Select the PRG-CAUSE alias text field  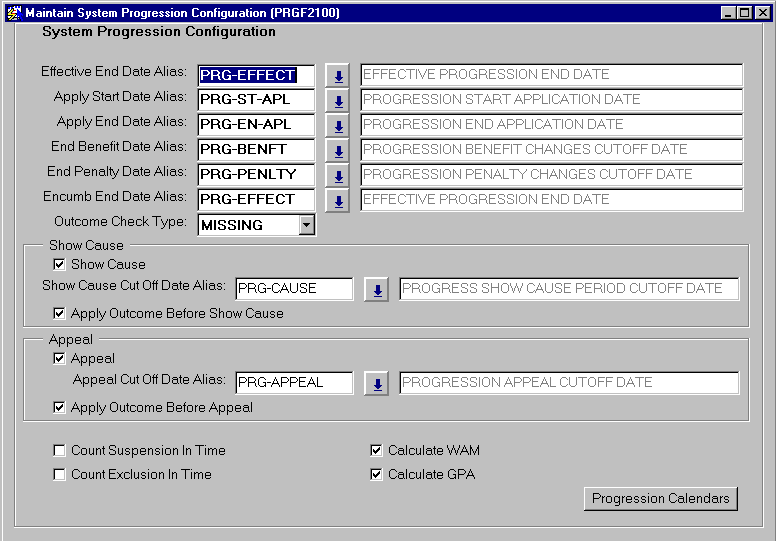point(294,289)
